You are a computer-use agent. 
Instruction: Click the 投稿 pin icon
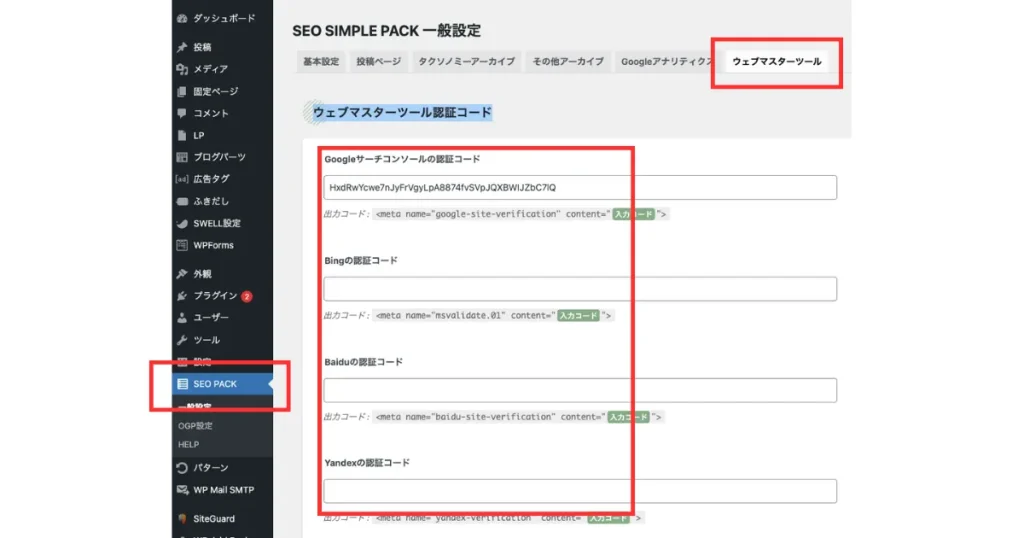[x=182, y=47]
